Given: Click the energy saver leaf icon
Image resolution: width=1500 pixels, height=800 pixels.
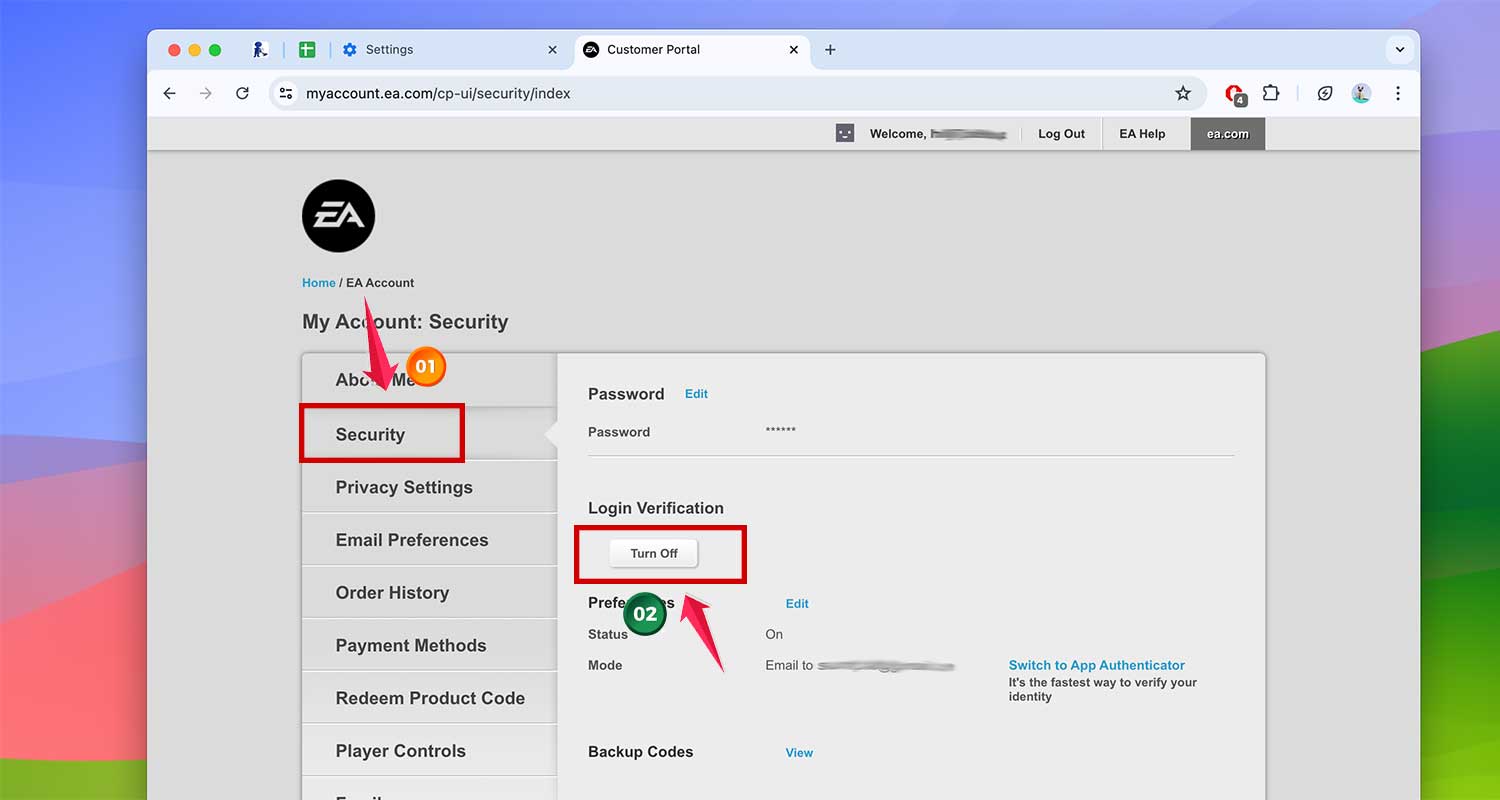Looking at the screenshot, I should coord(1324,93).
